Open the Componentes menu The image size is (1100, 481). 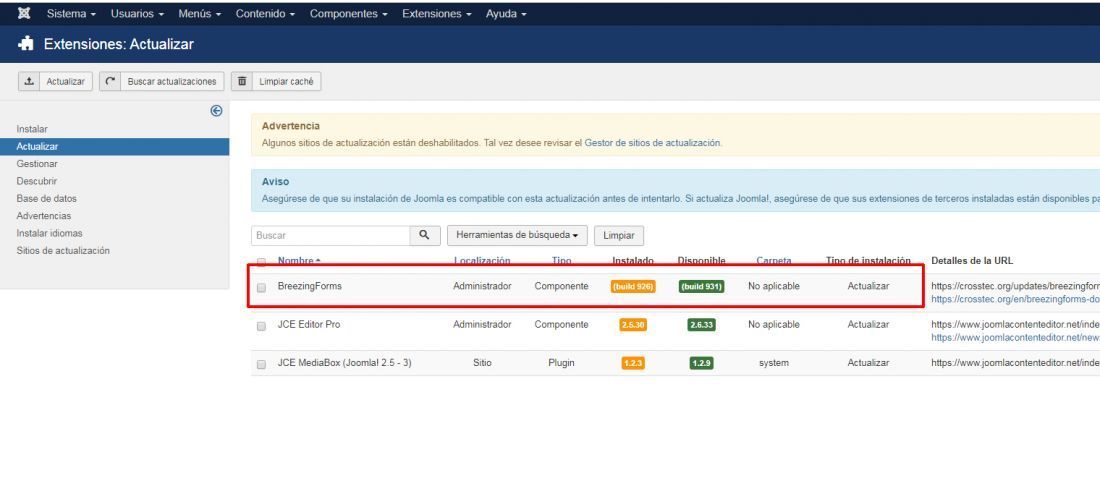click(349, 13)
